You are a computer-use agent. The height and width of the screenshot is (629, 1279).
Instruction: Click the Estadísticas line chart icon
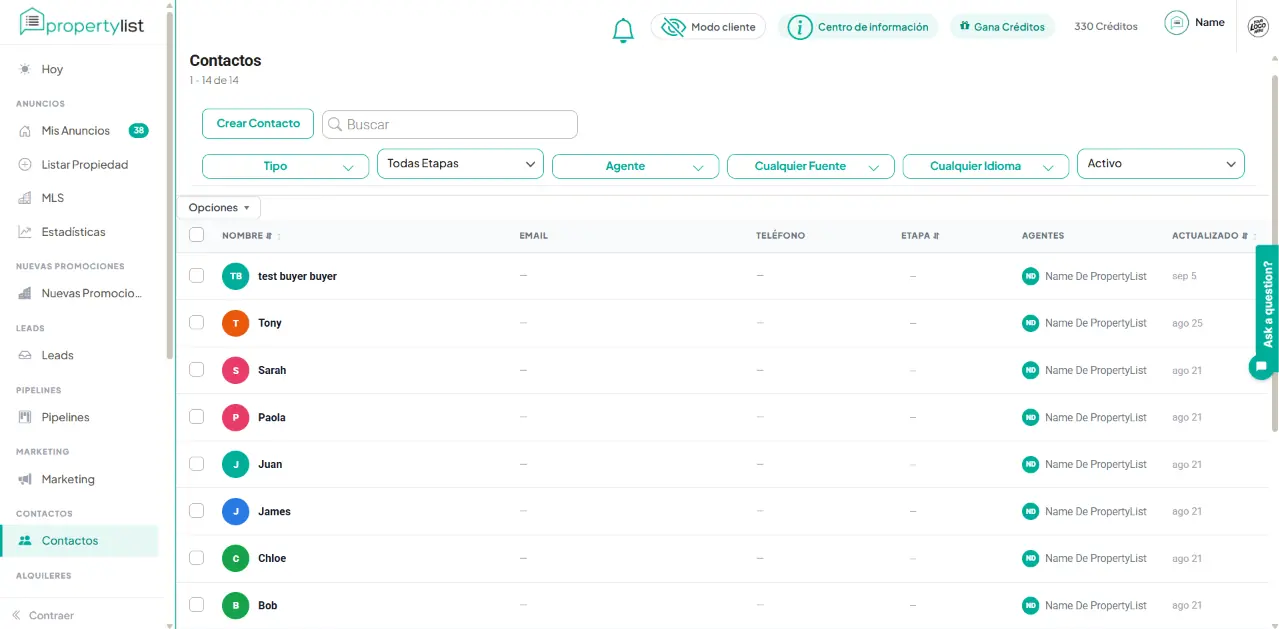[x=25, y=232]
